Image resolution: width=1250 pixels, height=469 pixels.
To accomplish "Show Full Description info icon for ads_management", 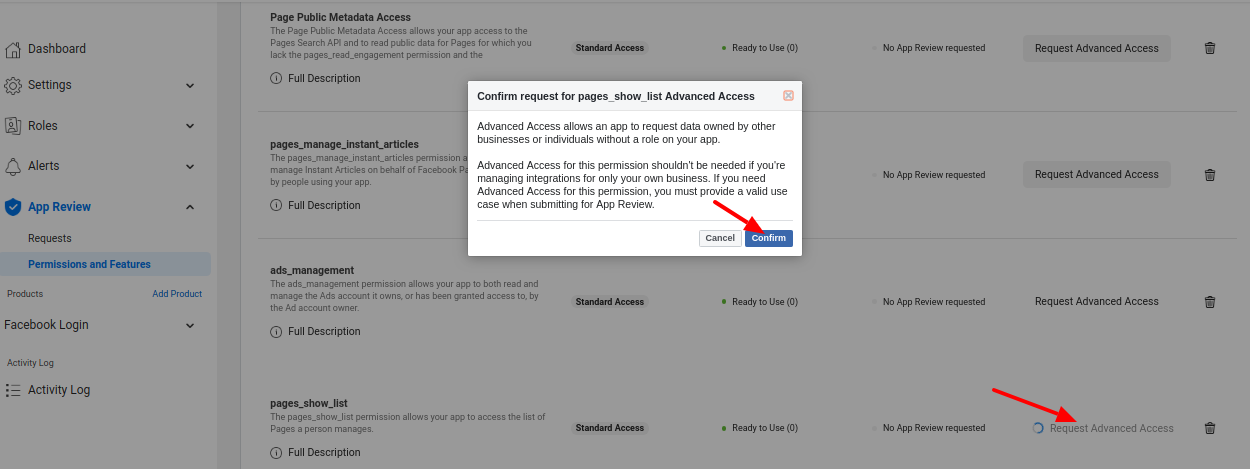I will (276, 332).
